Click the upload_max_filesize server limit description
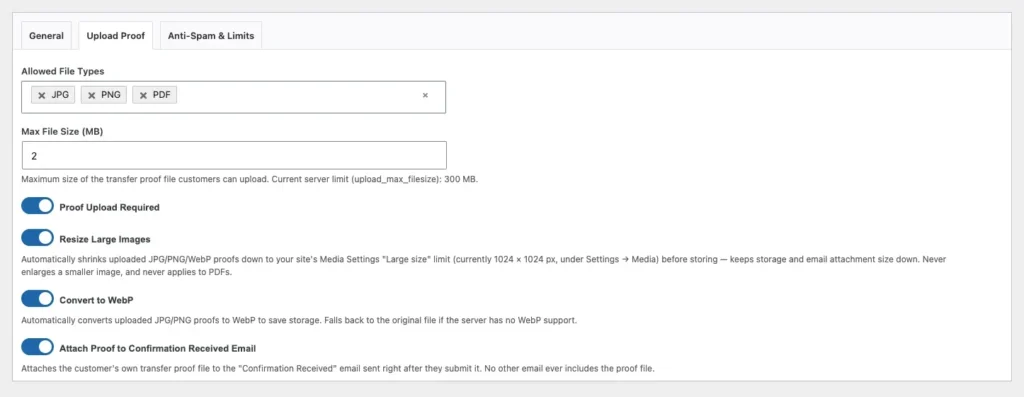1024x397 pixels. (250, 179)
